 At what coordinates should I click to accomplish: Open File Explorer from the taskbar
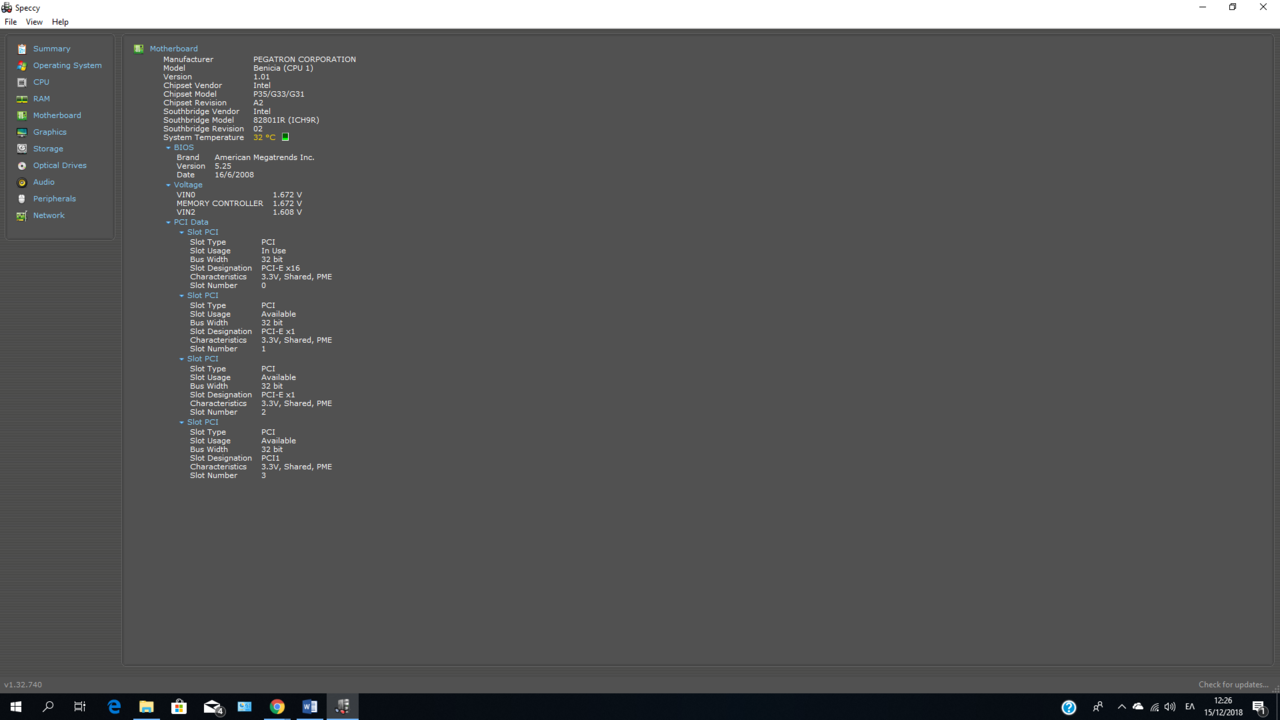coord(146,707)
